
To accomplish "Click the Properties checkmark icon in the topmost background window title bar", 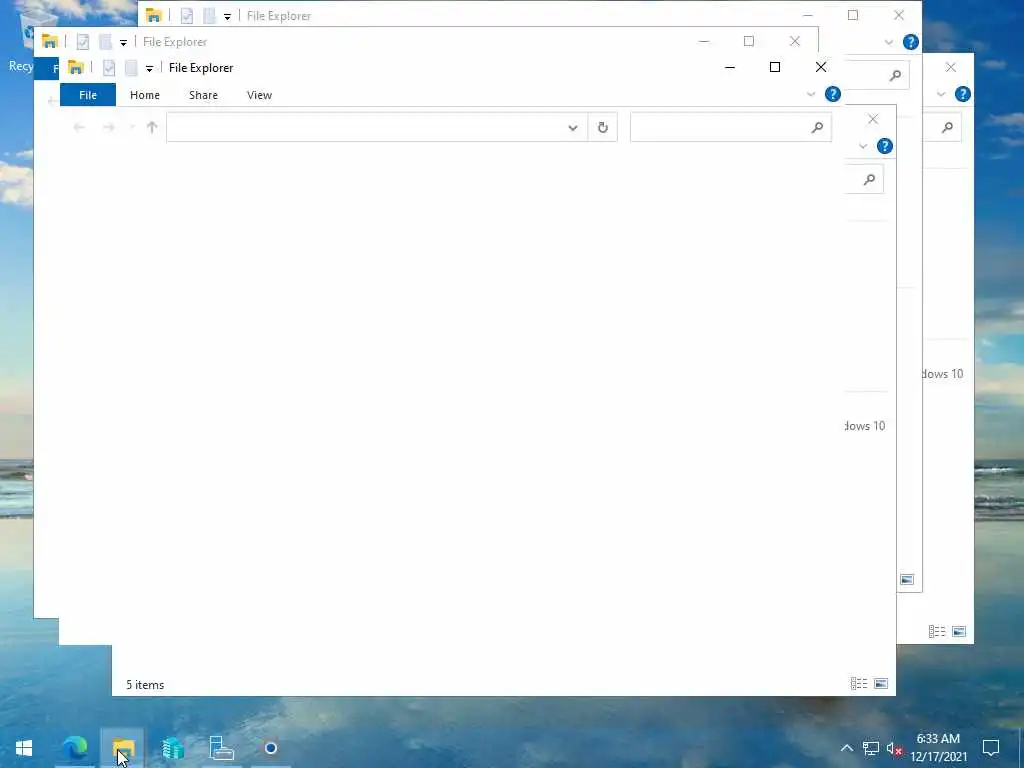I will (187, 16).
